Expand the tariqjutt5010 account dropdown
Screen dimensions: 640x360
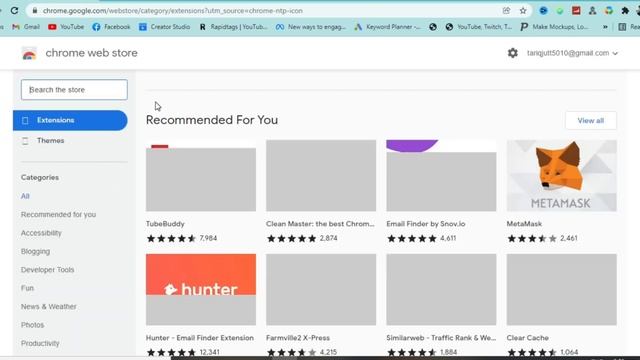pos(572,53)
